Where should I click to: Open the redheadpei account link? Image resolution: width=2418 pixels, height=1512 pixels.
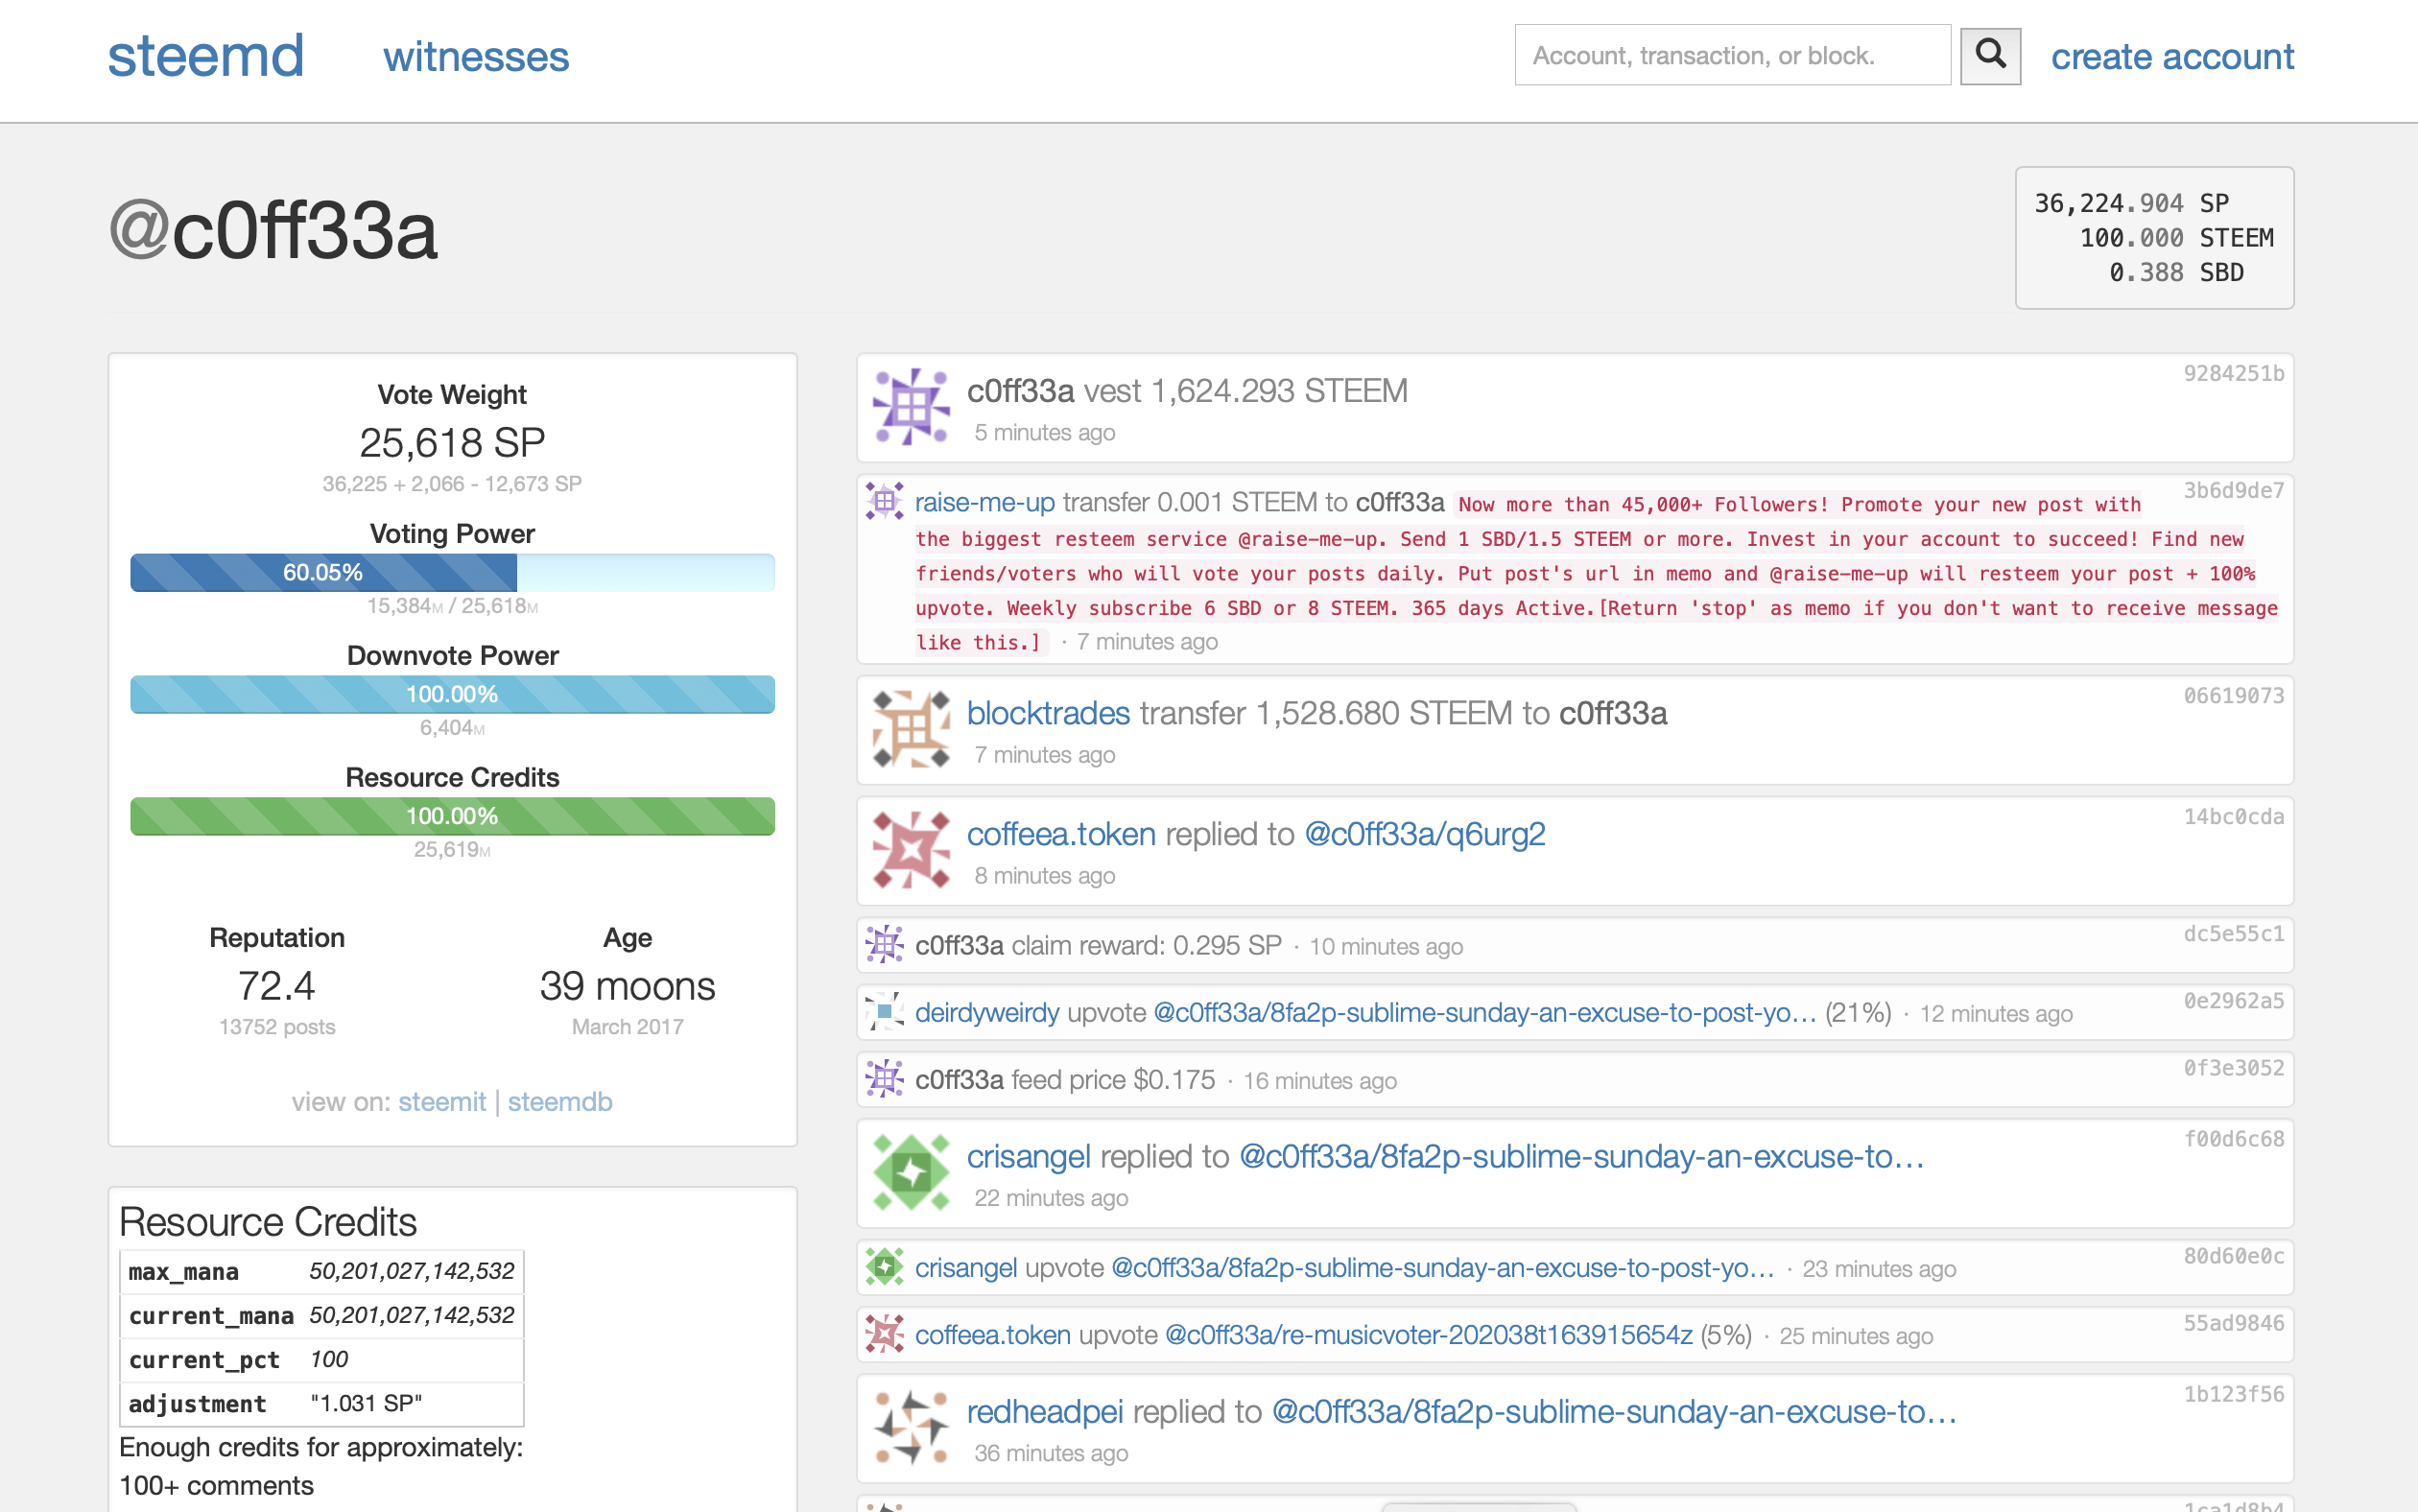coord(1045,1412)
